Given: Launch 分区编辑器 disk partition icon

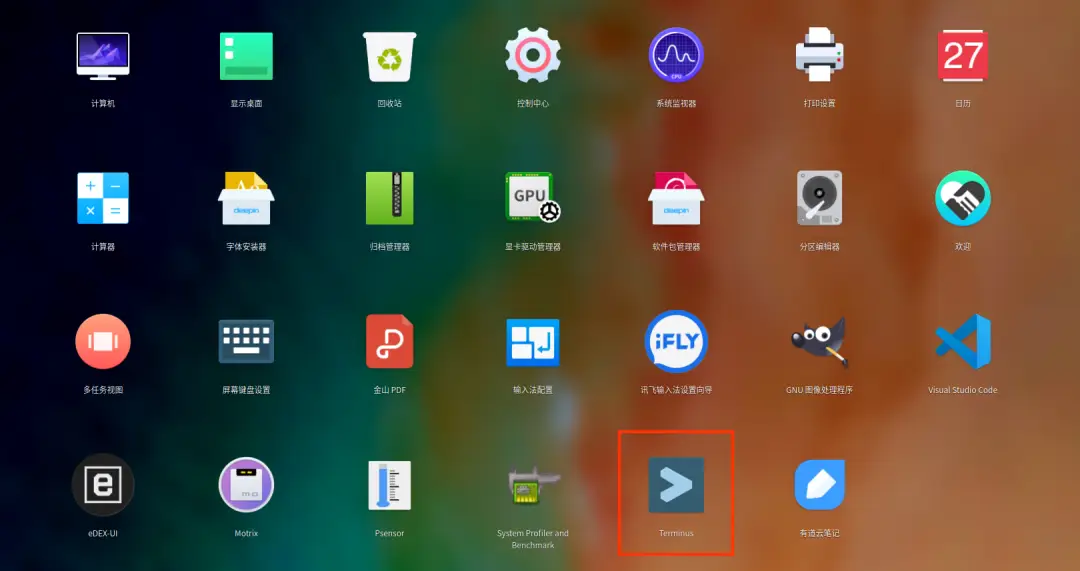Looking at the screenshot, I should click(820, 198).
